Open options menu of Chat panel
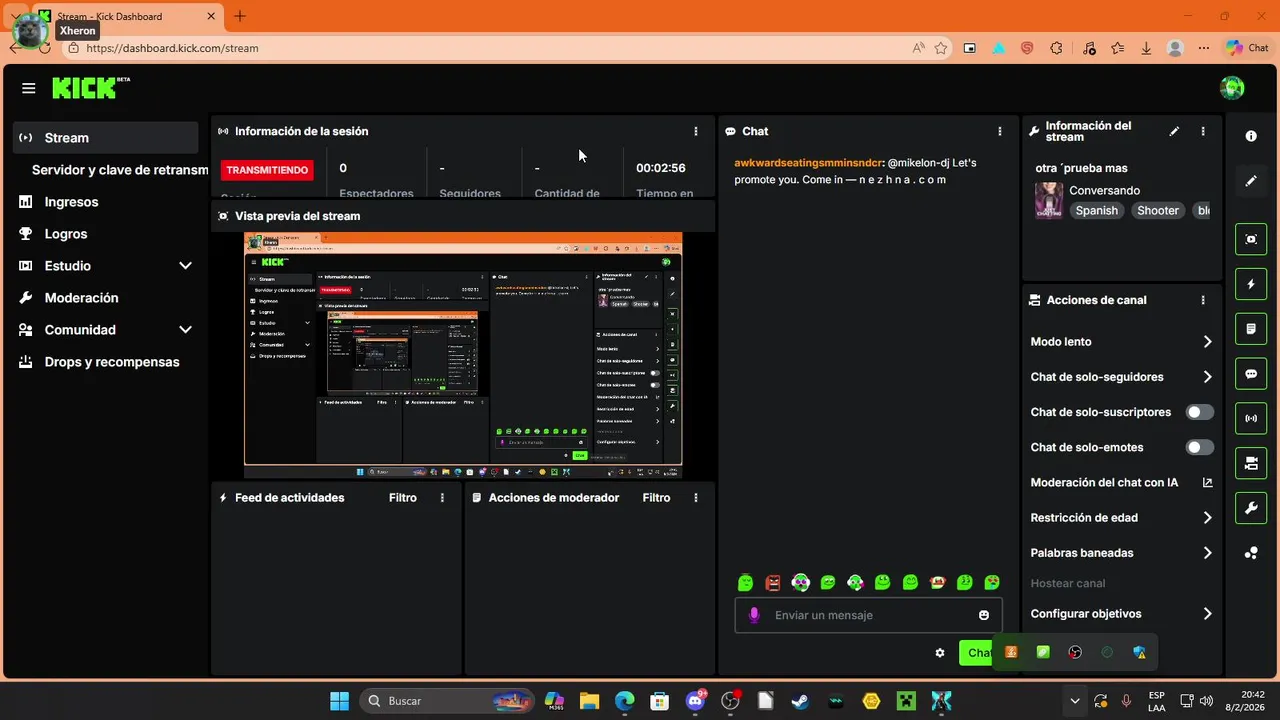The width and height of the screenshot is (1280, 720). [x=999, y=131]
